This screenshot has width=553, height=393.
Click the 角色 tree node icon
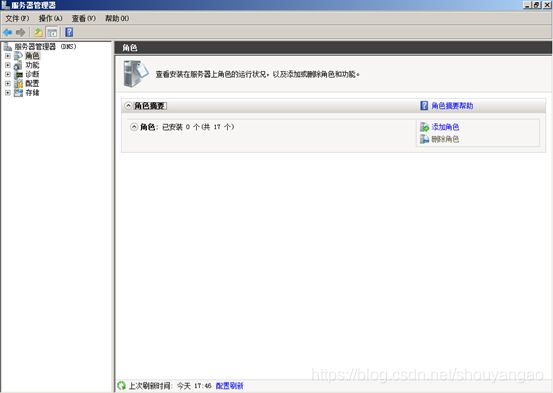tap(18, 56)
